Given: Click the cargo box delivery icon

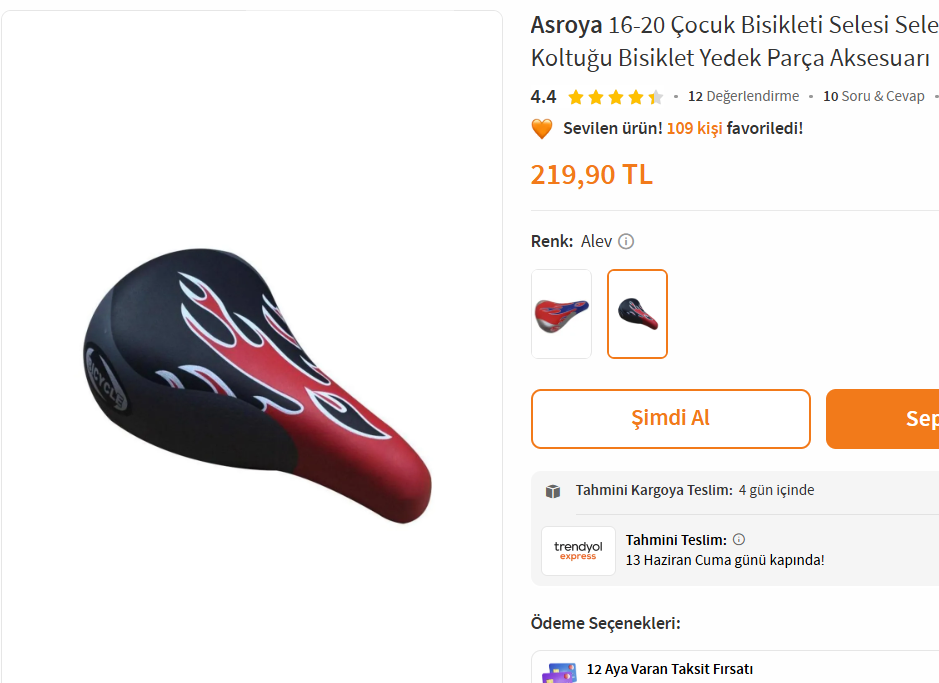Looking at the screenshot, I should tap(553, 491).
